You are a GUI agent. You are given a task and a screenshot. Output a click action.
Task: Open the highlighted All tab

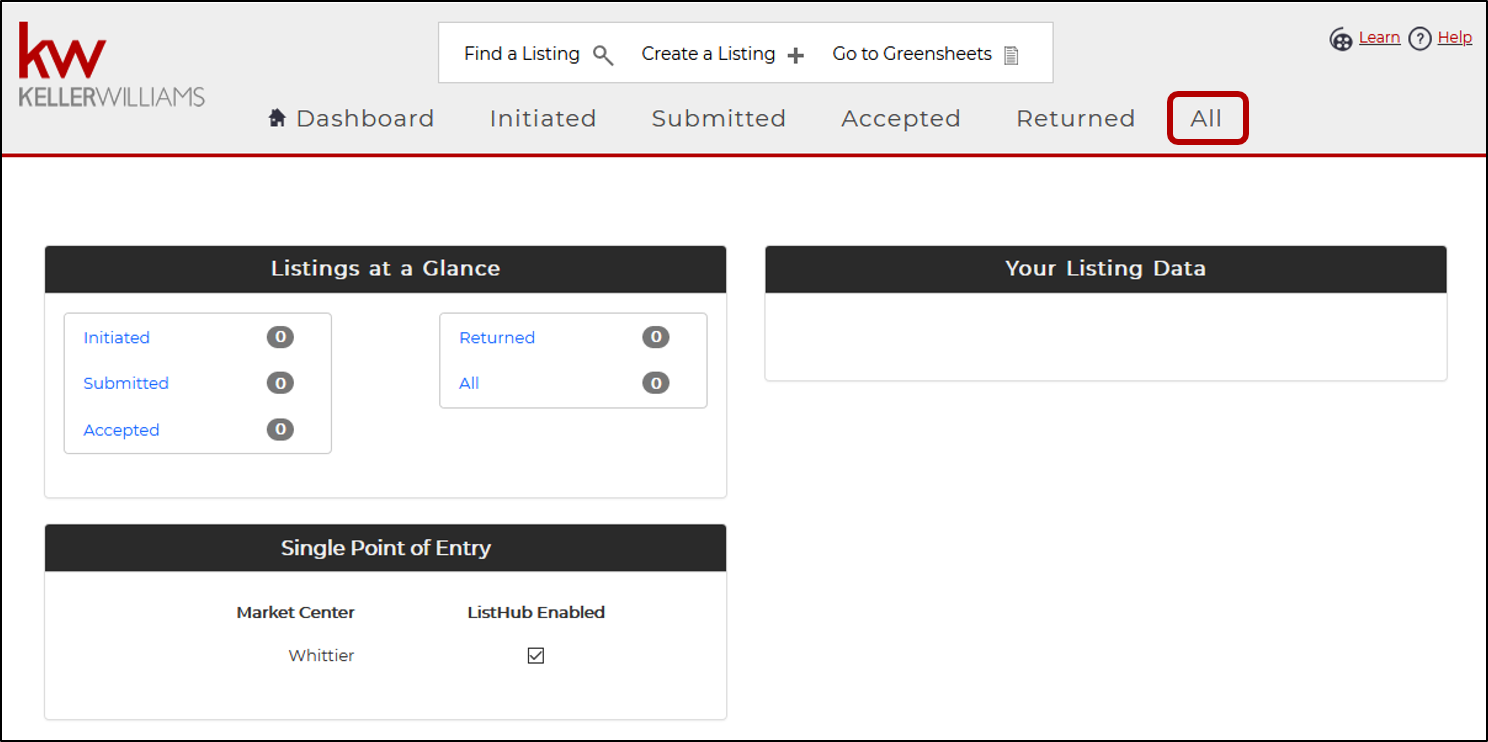(x=1206, y=119)
